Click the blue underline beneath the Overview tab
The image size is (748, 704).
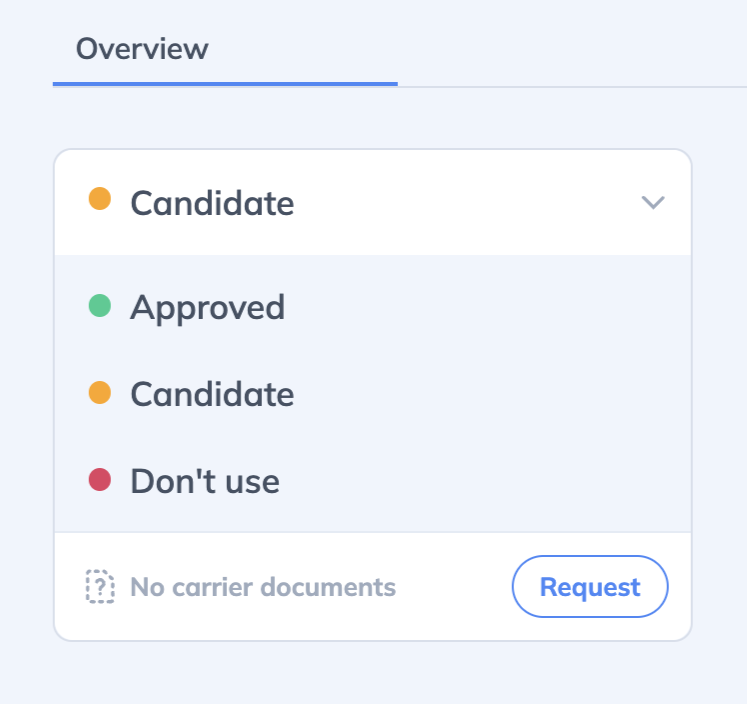[x=225, y=84]
